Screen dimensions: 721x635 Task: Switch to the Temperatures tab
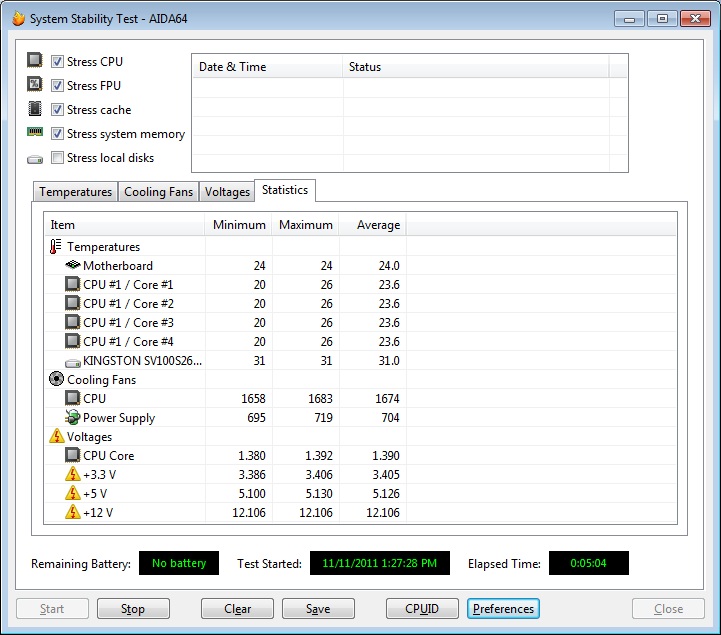[x=75, y=192]
